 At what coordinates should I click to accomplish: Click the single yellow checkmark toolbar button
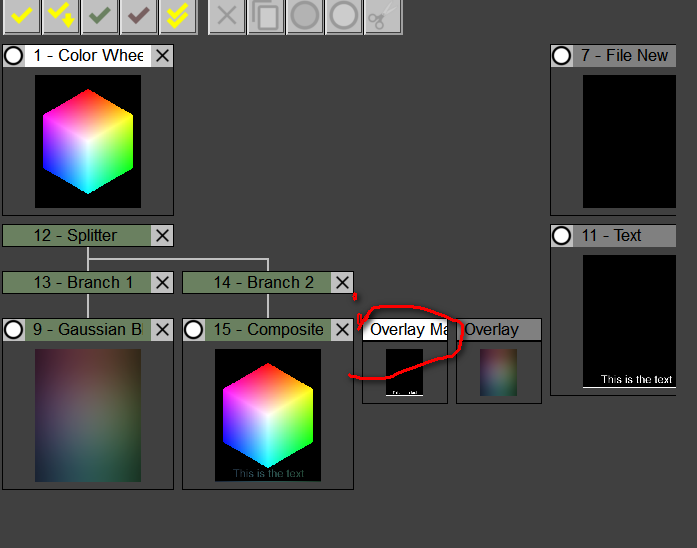coord(21,16)
